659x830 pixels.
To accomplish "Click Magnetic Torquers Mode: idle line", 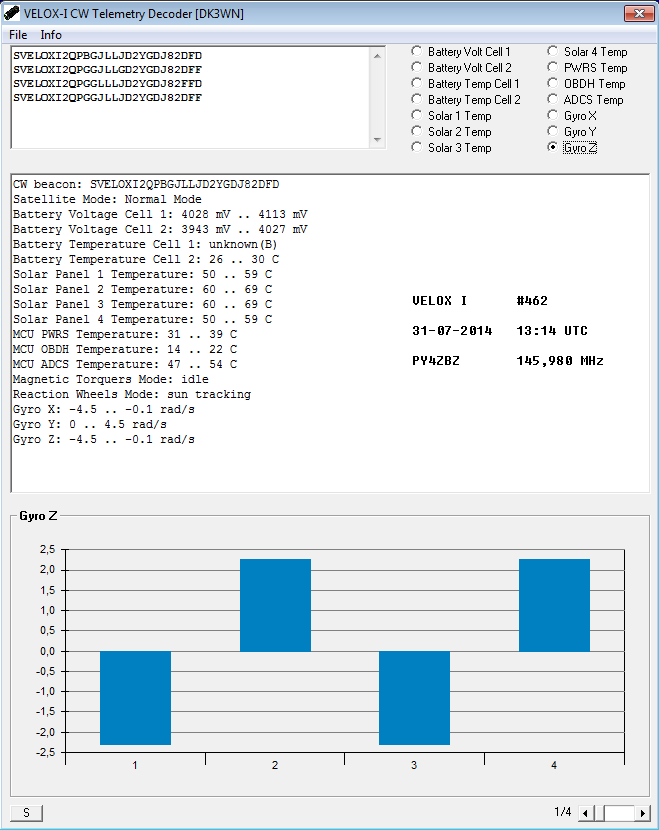I will (111, 379).
